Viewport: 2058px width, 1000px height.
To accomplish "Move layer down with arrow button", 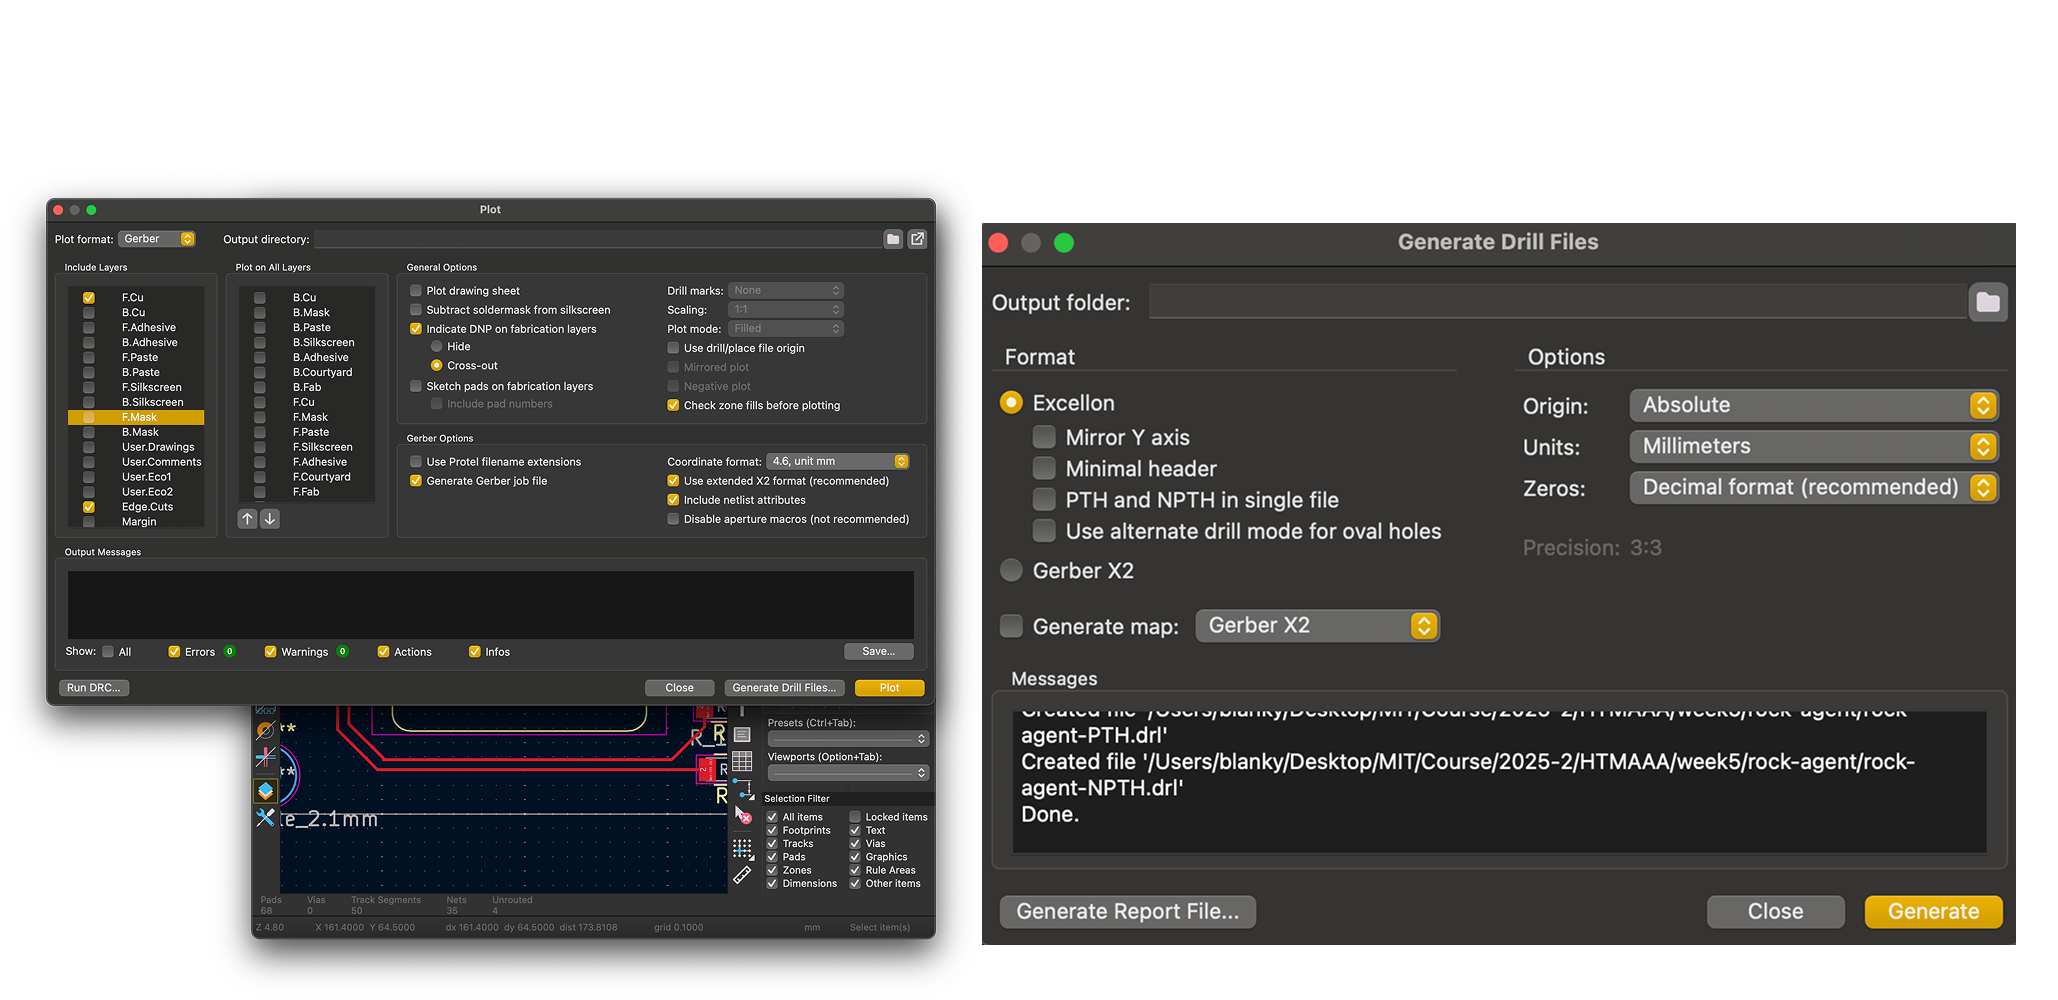I will tap(270, 519).
